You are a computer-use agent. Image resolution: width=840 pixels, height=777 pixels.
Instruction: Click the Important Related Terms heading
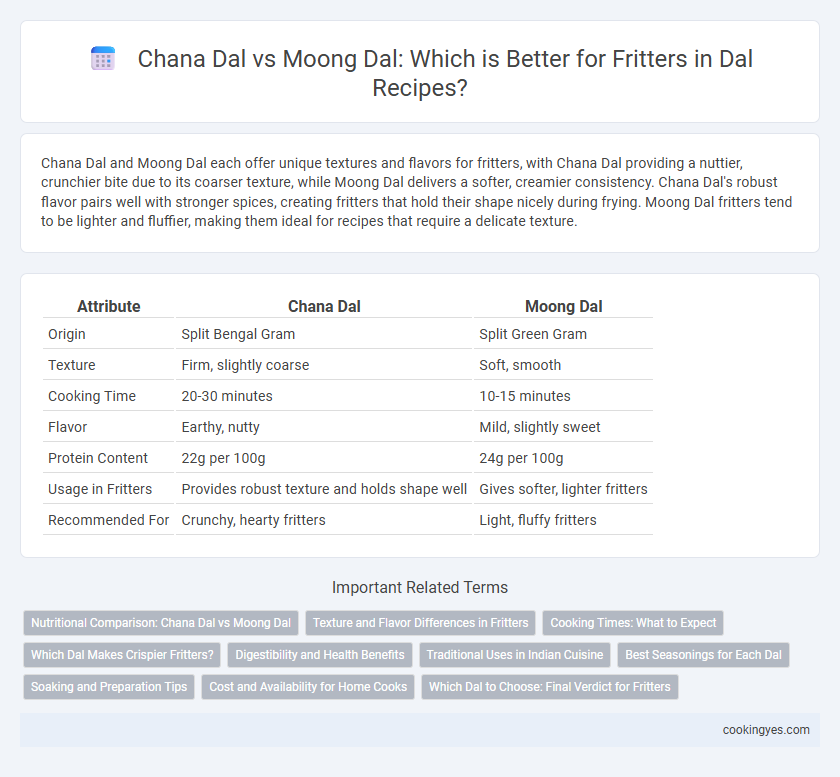[420, 587]
